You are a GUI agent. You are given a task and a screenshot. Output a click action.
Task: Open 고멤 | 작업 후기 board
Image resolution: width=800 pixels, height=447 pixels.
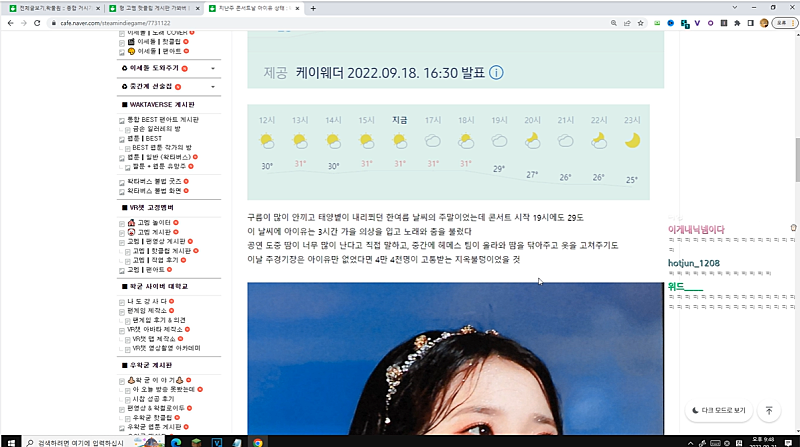click(x=156, y=260)
